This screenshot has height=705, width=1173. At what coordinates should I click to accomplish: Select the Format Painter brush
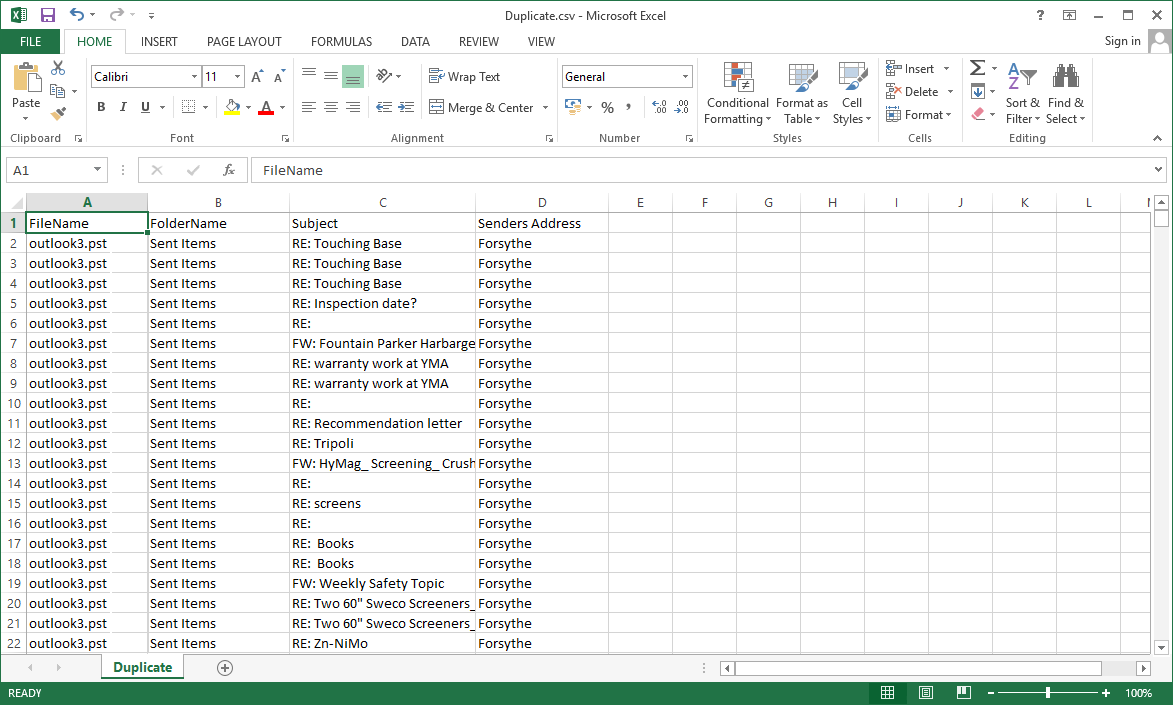(58, 113)
